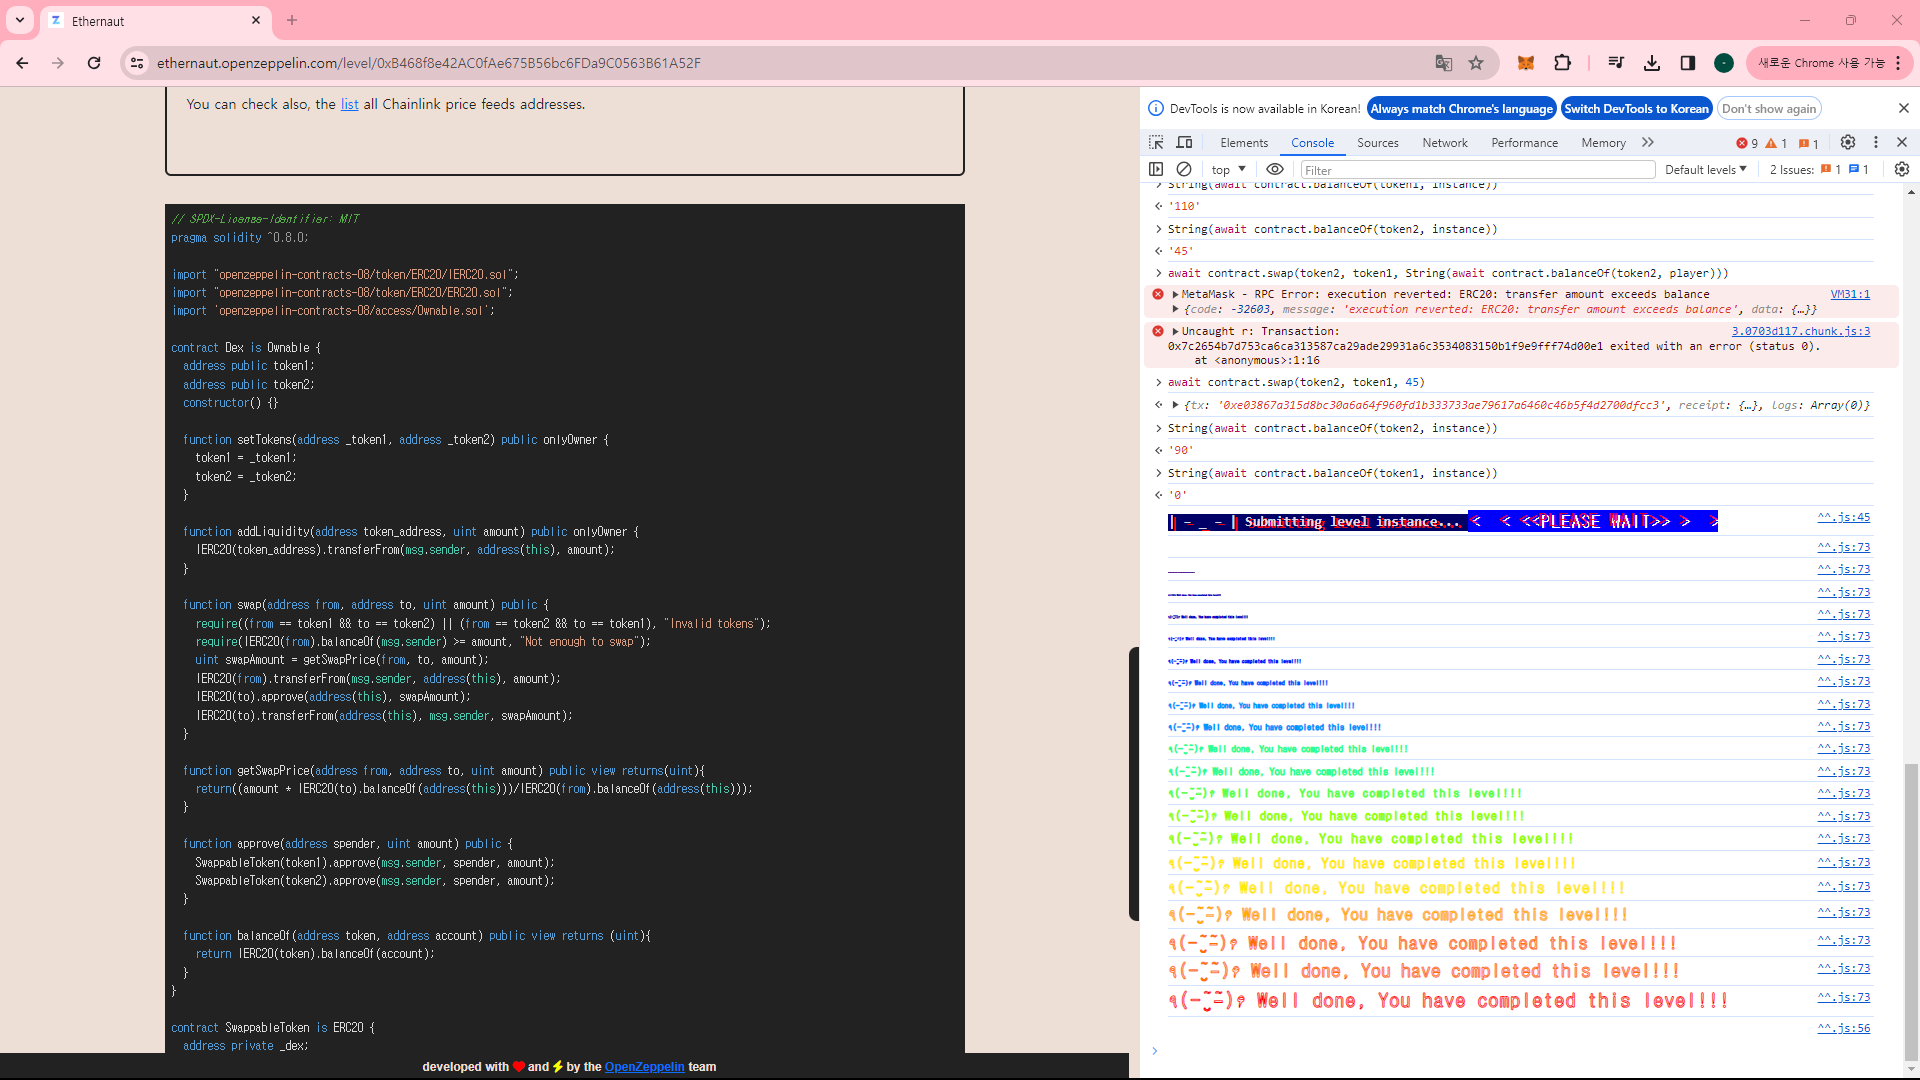Viewport: 1920px width, 1080px height.
Task: Open the Default levels dropdown
Action: tap(1706, 170)
